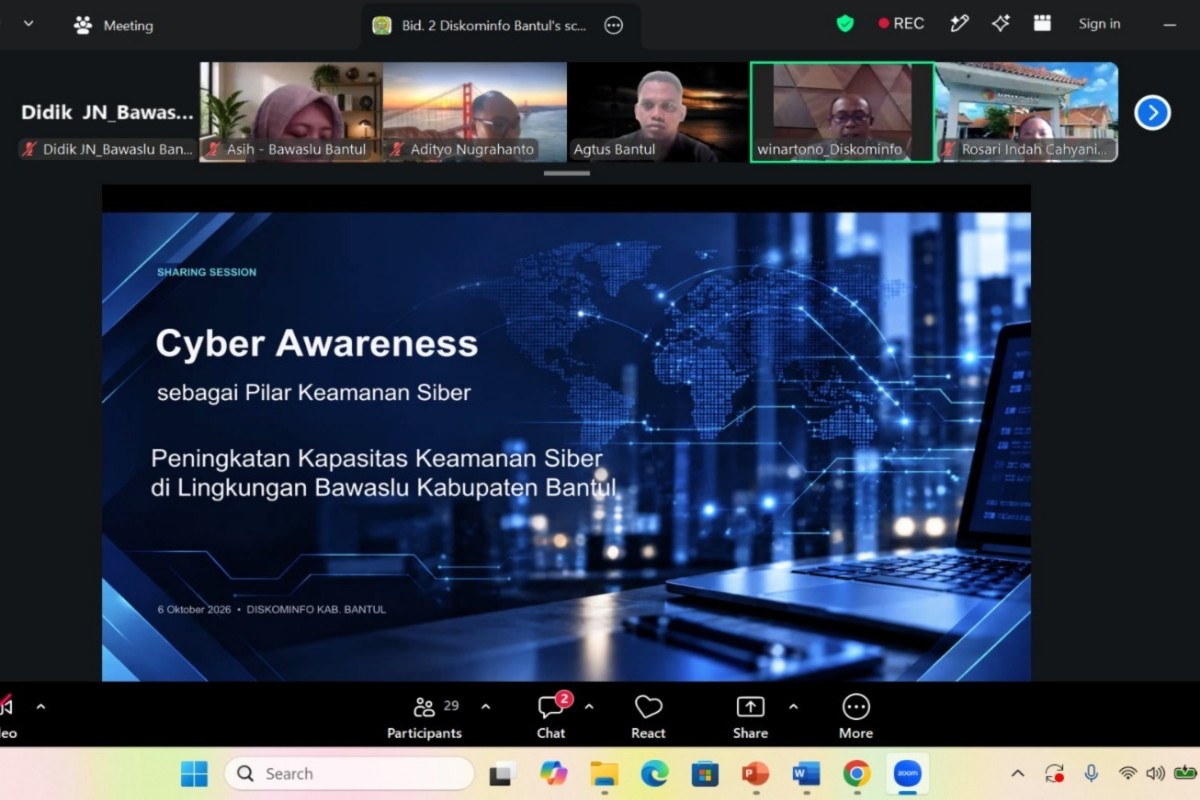1200x800 pixels.
Task: Click 'sebagai Pilar Keamanan Siber' subtitle
Action: 314,393
